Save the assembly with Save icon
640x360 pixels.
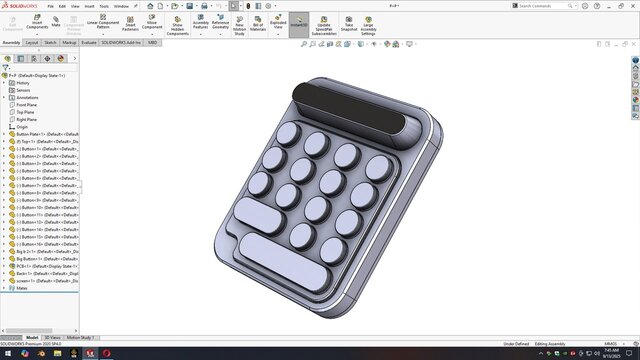click(190, 6)
